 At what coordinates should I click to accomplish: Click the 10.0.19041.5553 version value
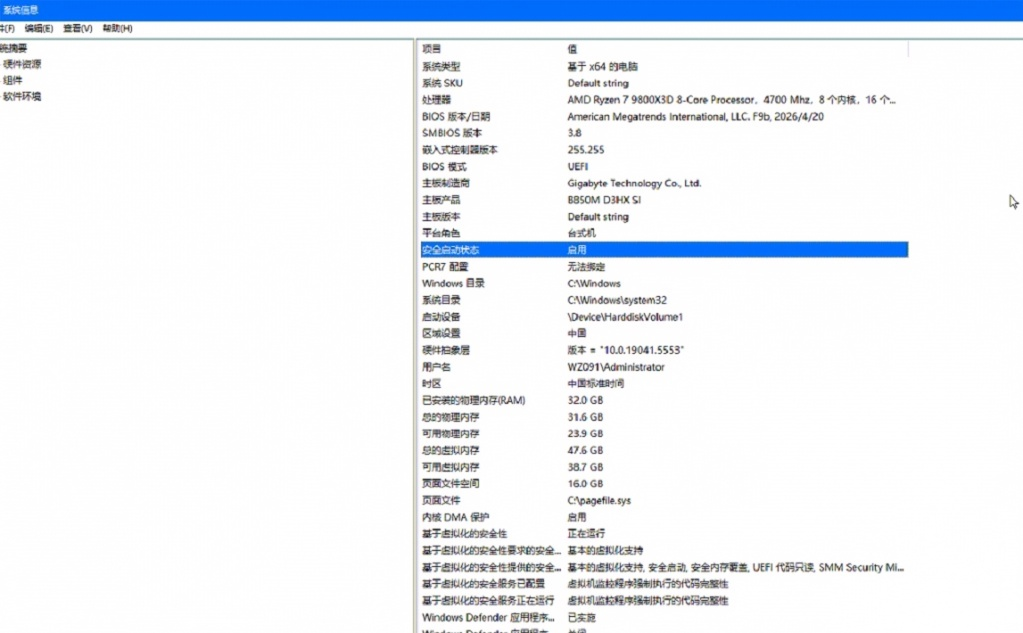pyautogui.click(x=626, y=350)
